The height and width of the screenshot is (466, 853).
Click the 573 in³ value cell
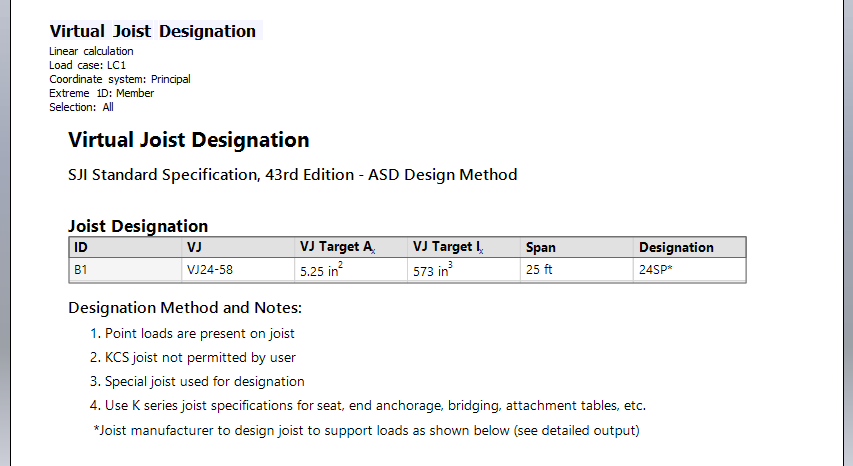433,270
